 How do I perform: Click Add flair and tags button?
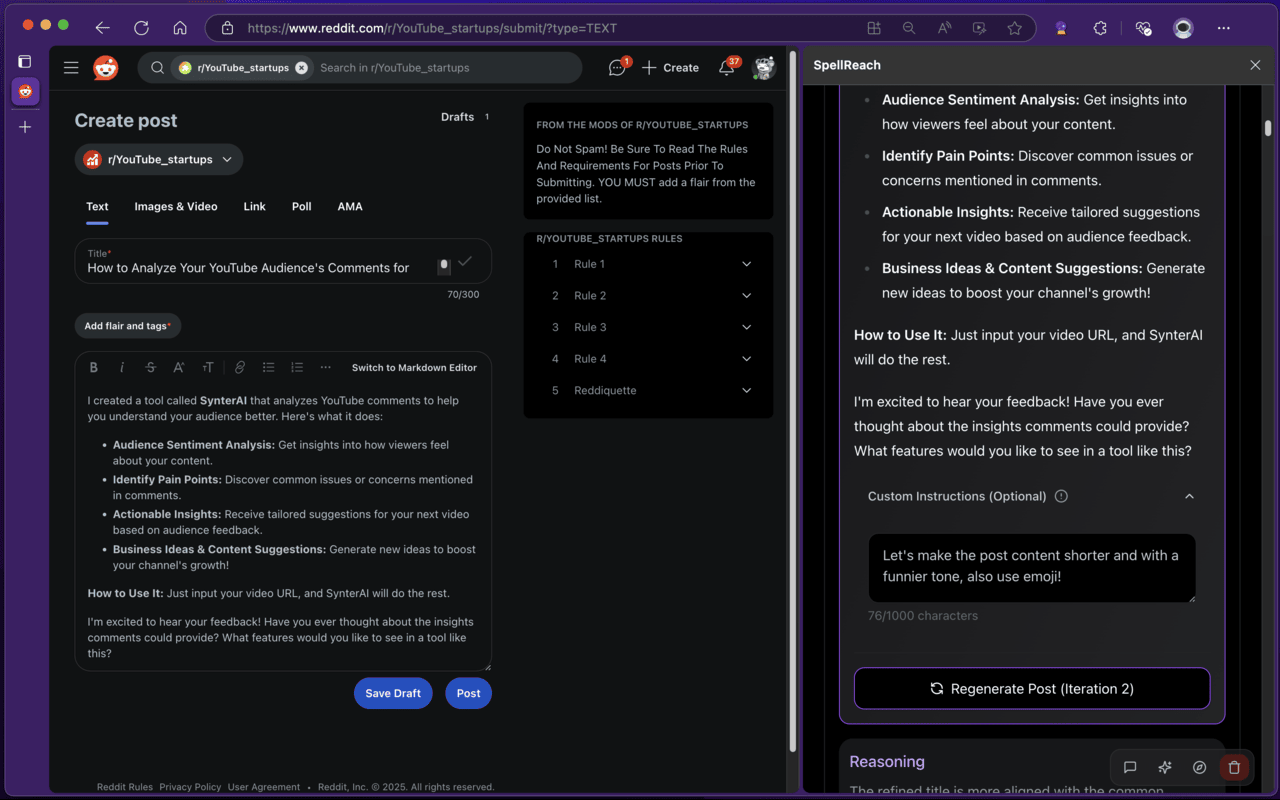click(x=128, y=326)
